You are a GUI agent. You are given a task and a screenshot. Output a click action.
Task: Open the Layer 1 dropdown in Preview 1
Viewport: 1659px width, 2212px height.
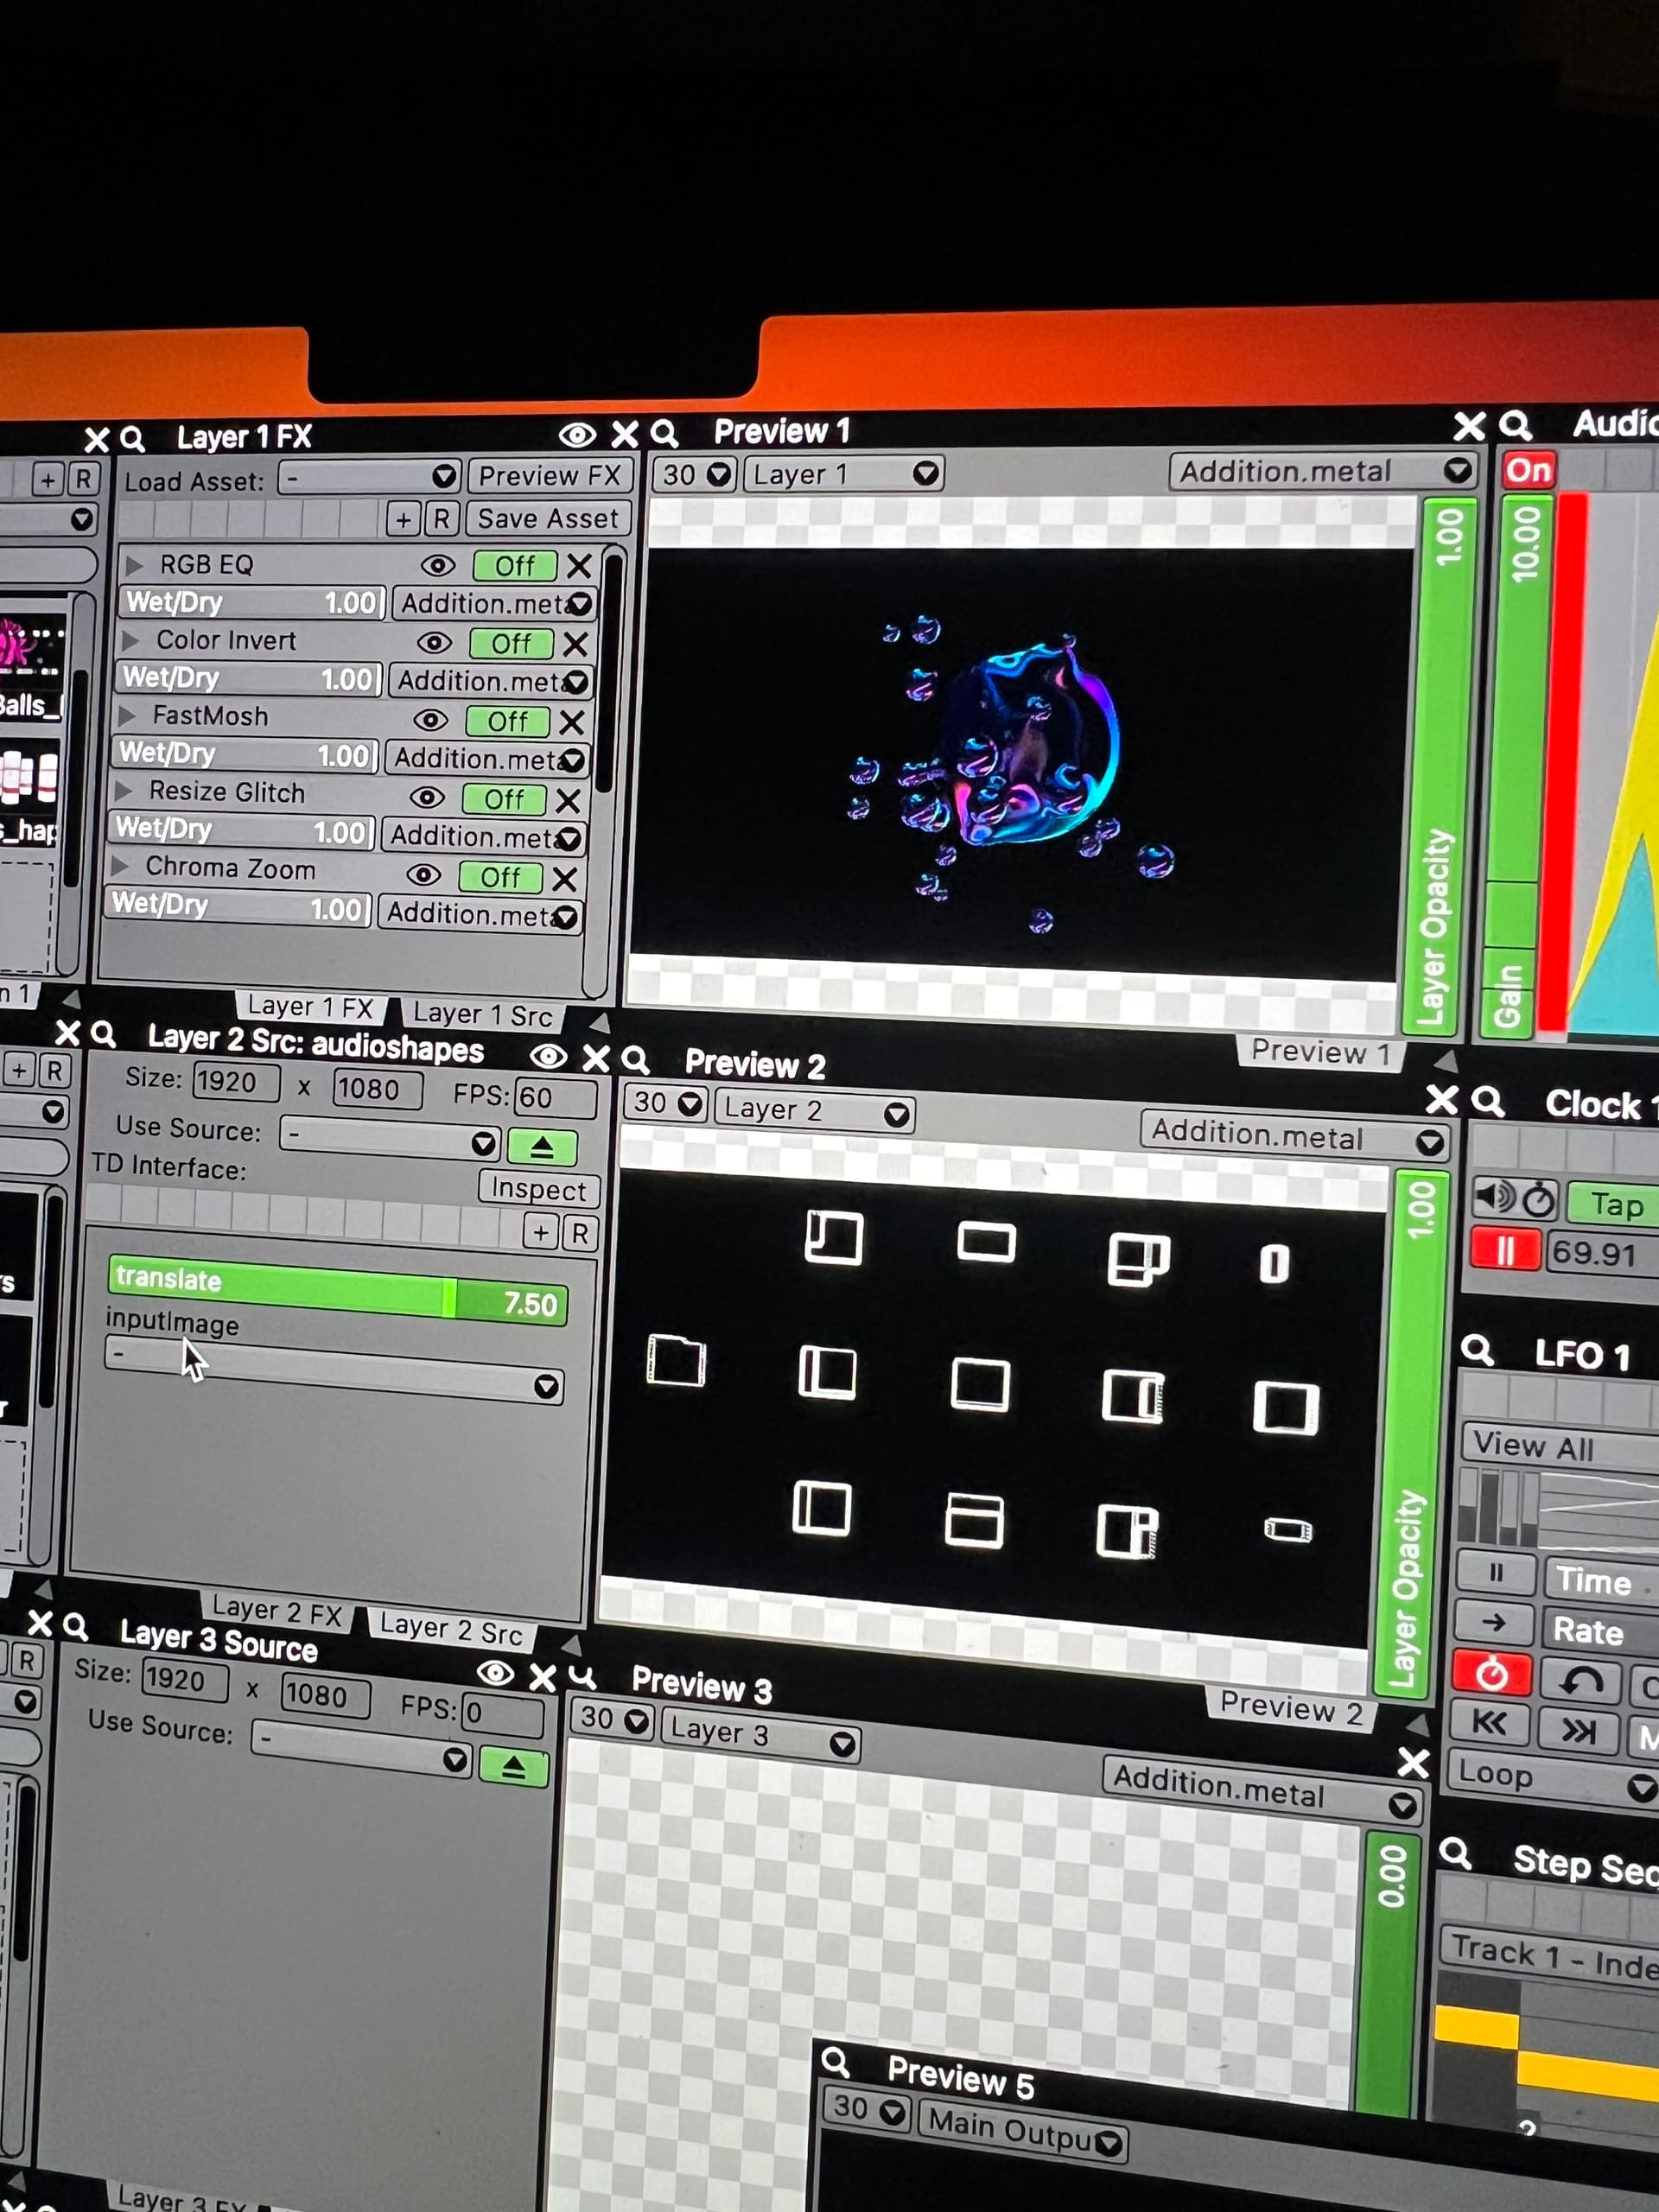click(843, 474)
